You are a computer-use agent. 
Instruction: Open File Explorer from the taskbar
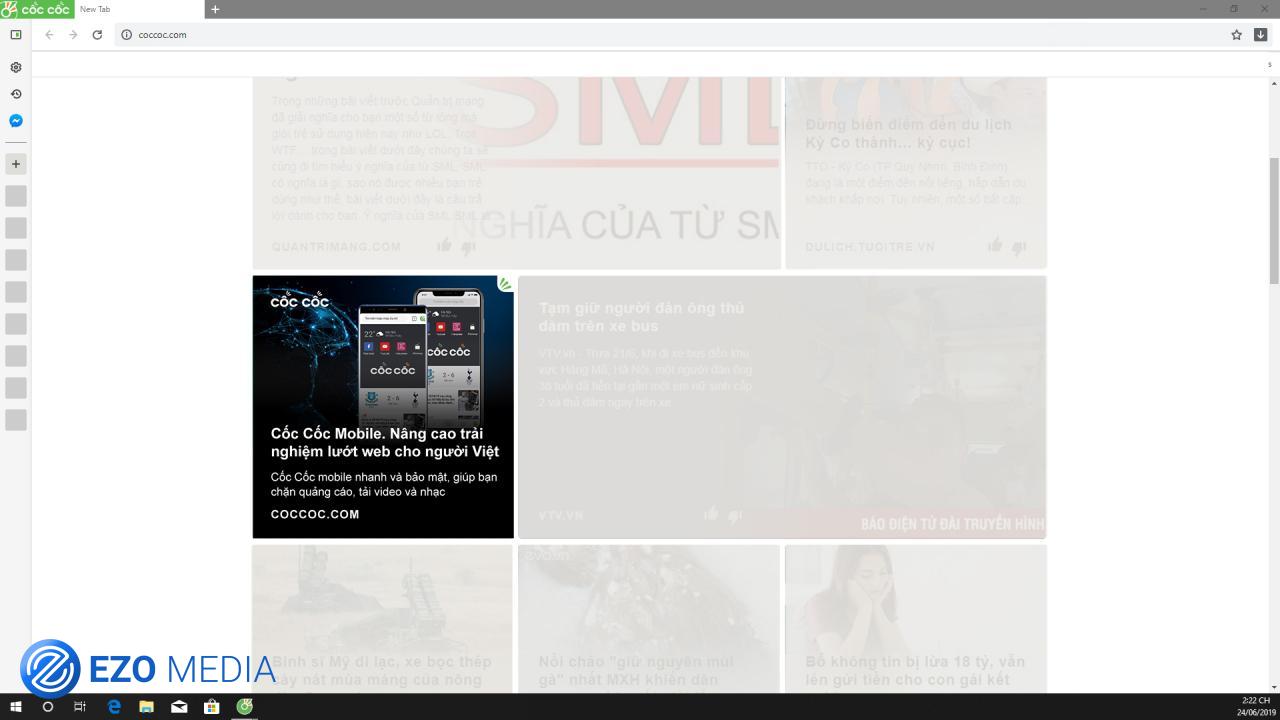pyautogui.click(x=146, y=707)
